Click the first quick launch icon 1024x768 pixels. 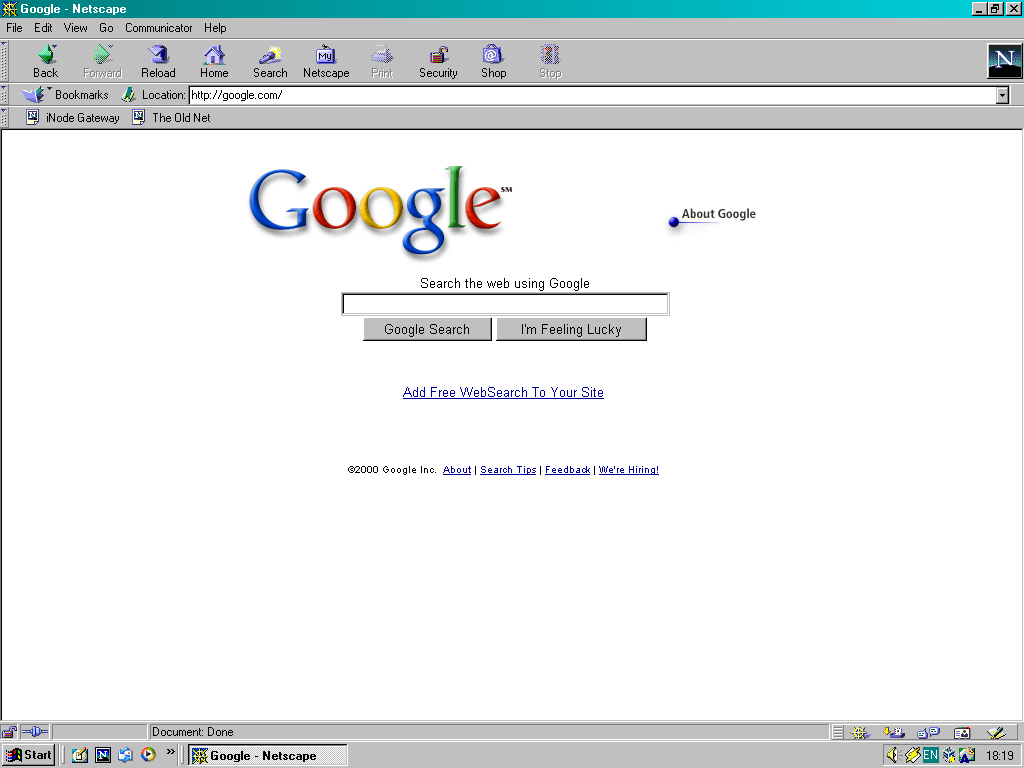[x=80, y=755]
